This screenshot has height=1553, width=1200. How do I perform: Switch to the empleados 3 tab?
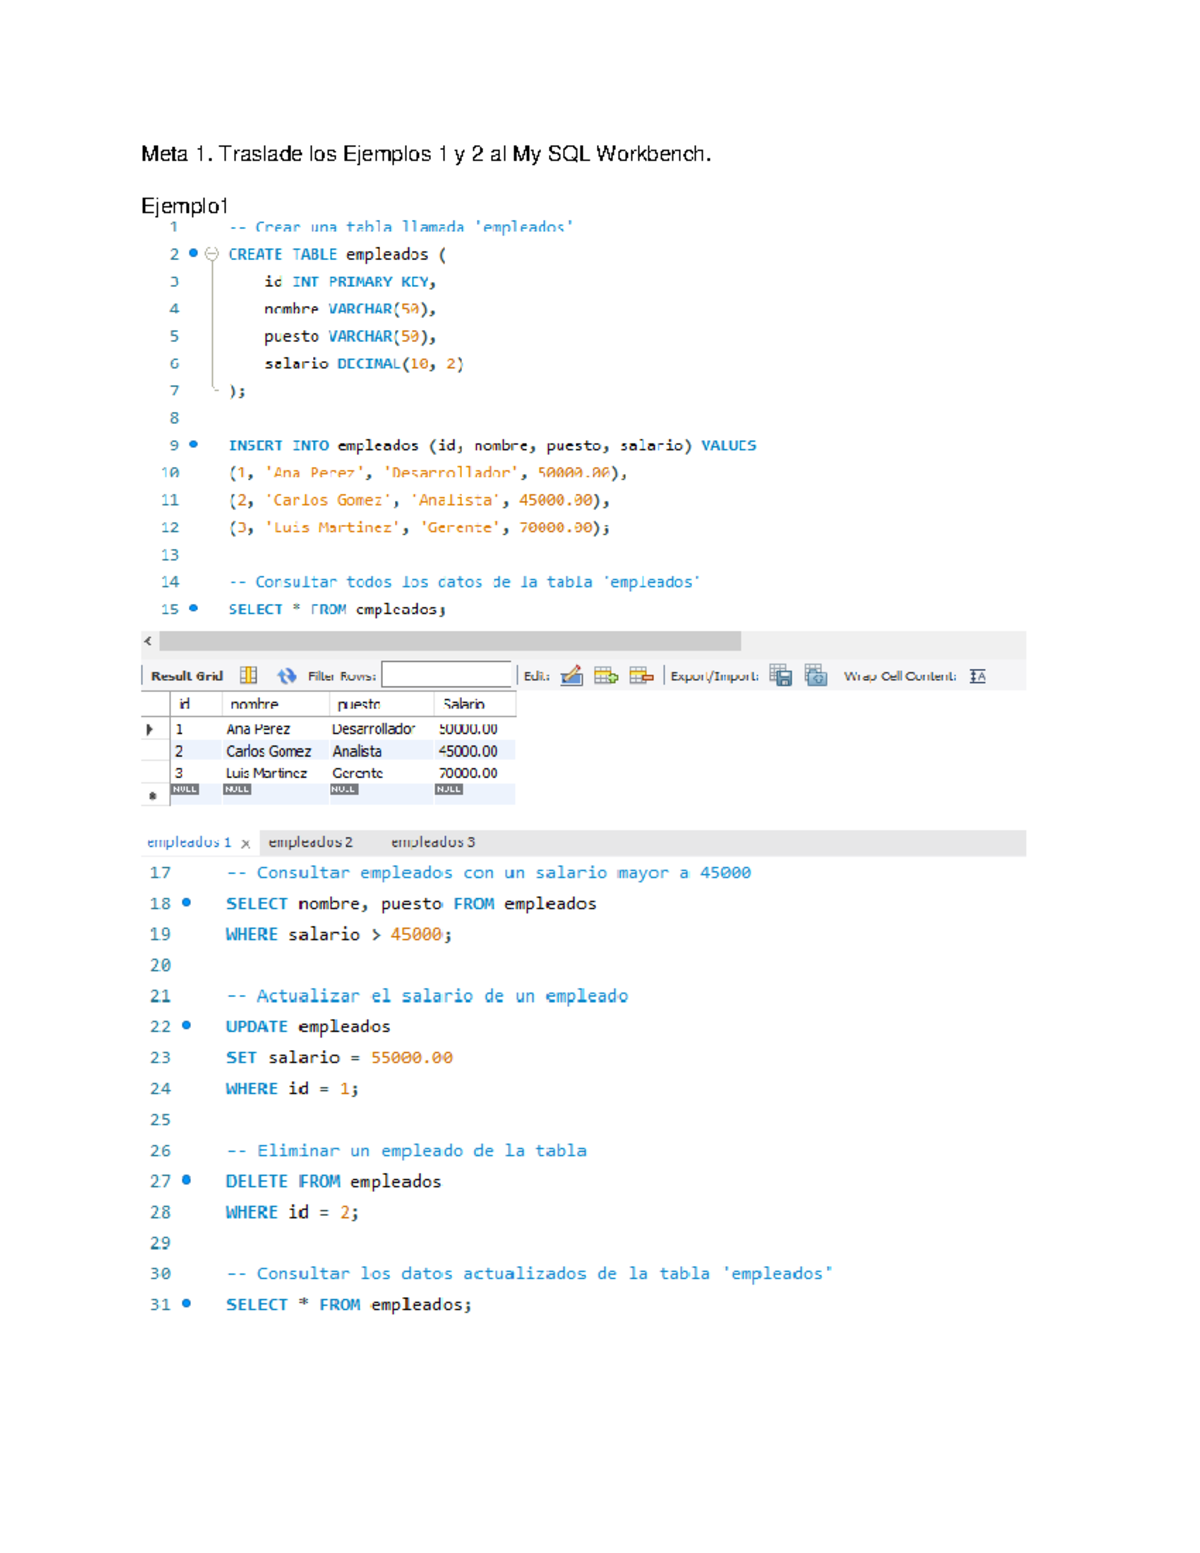click(434, 841)
